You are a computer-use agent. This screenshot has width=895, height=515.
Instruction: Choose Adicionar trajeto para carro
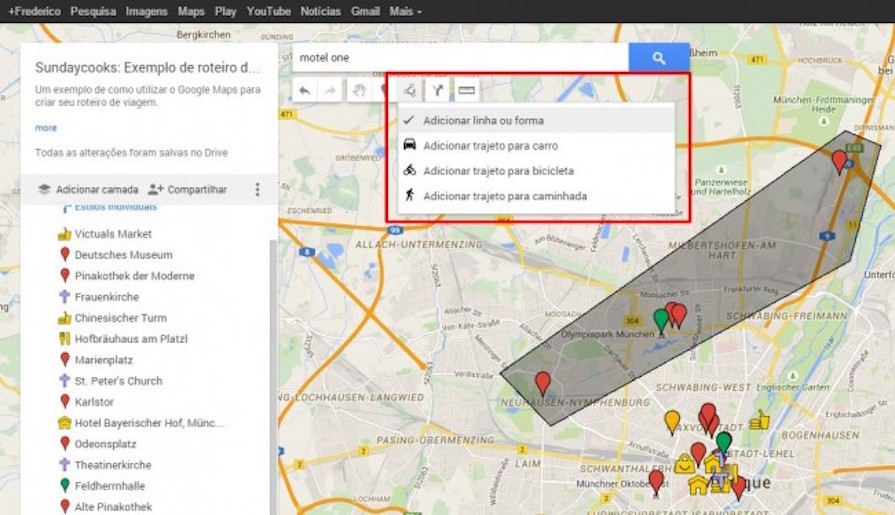click(536, 146)
